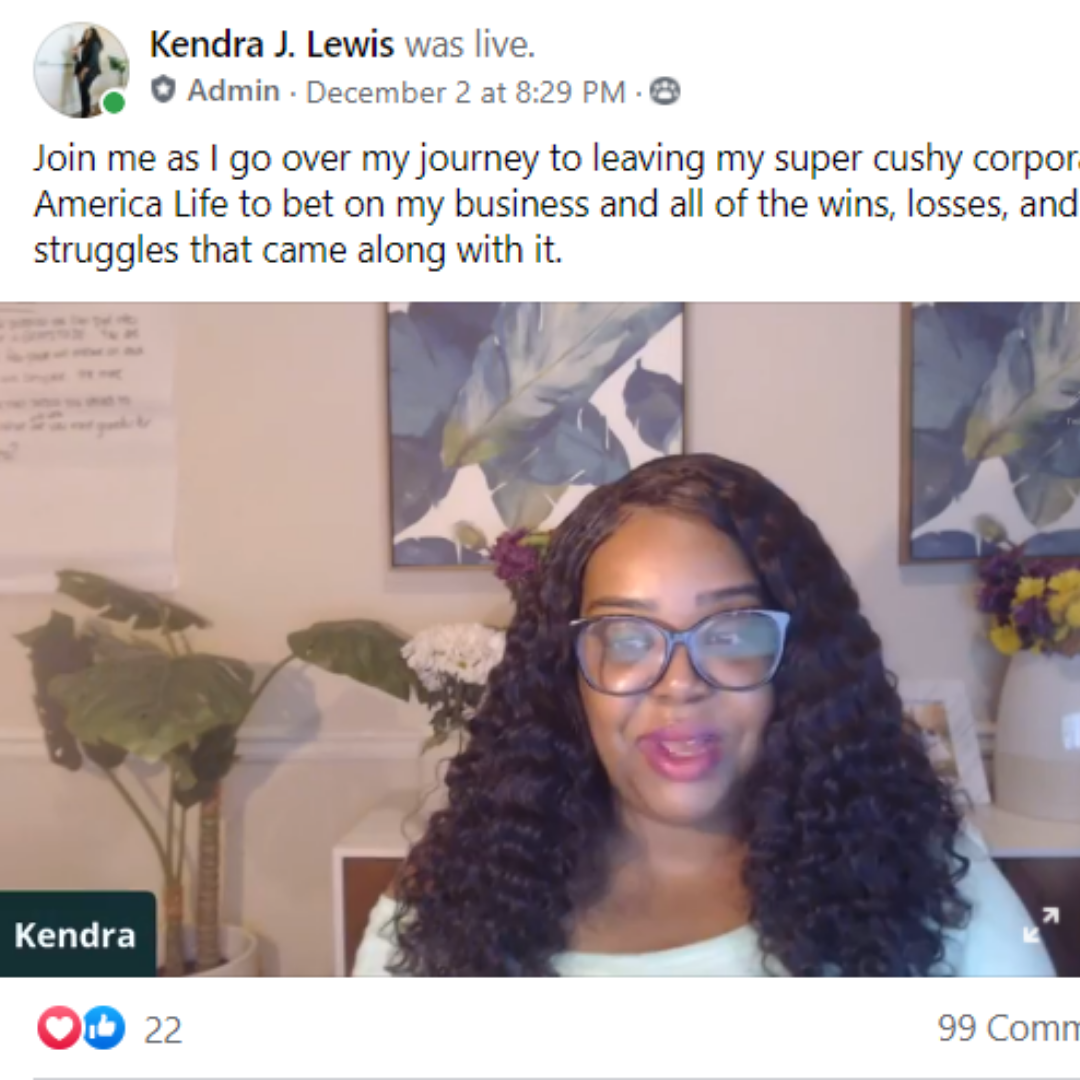Select the Admin label text
Image resolution: width=1080 pixels, height=1080 pixels.
pos(233,90)
